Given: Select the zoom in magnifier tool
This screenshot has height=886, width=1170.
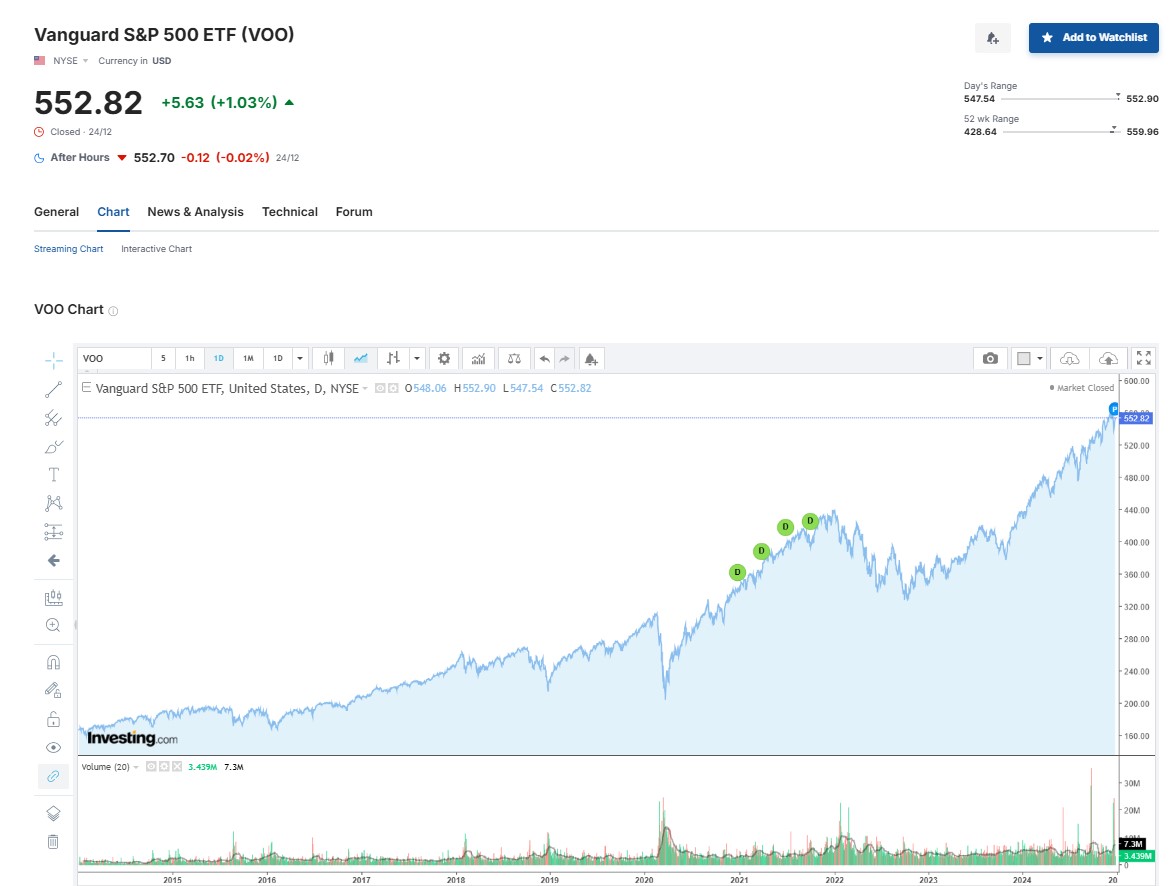Looking at the screenshot, I should [54, 625].
